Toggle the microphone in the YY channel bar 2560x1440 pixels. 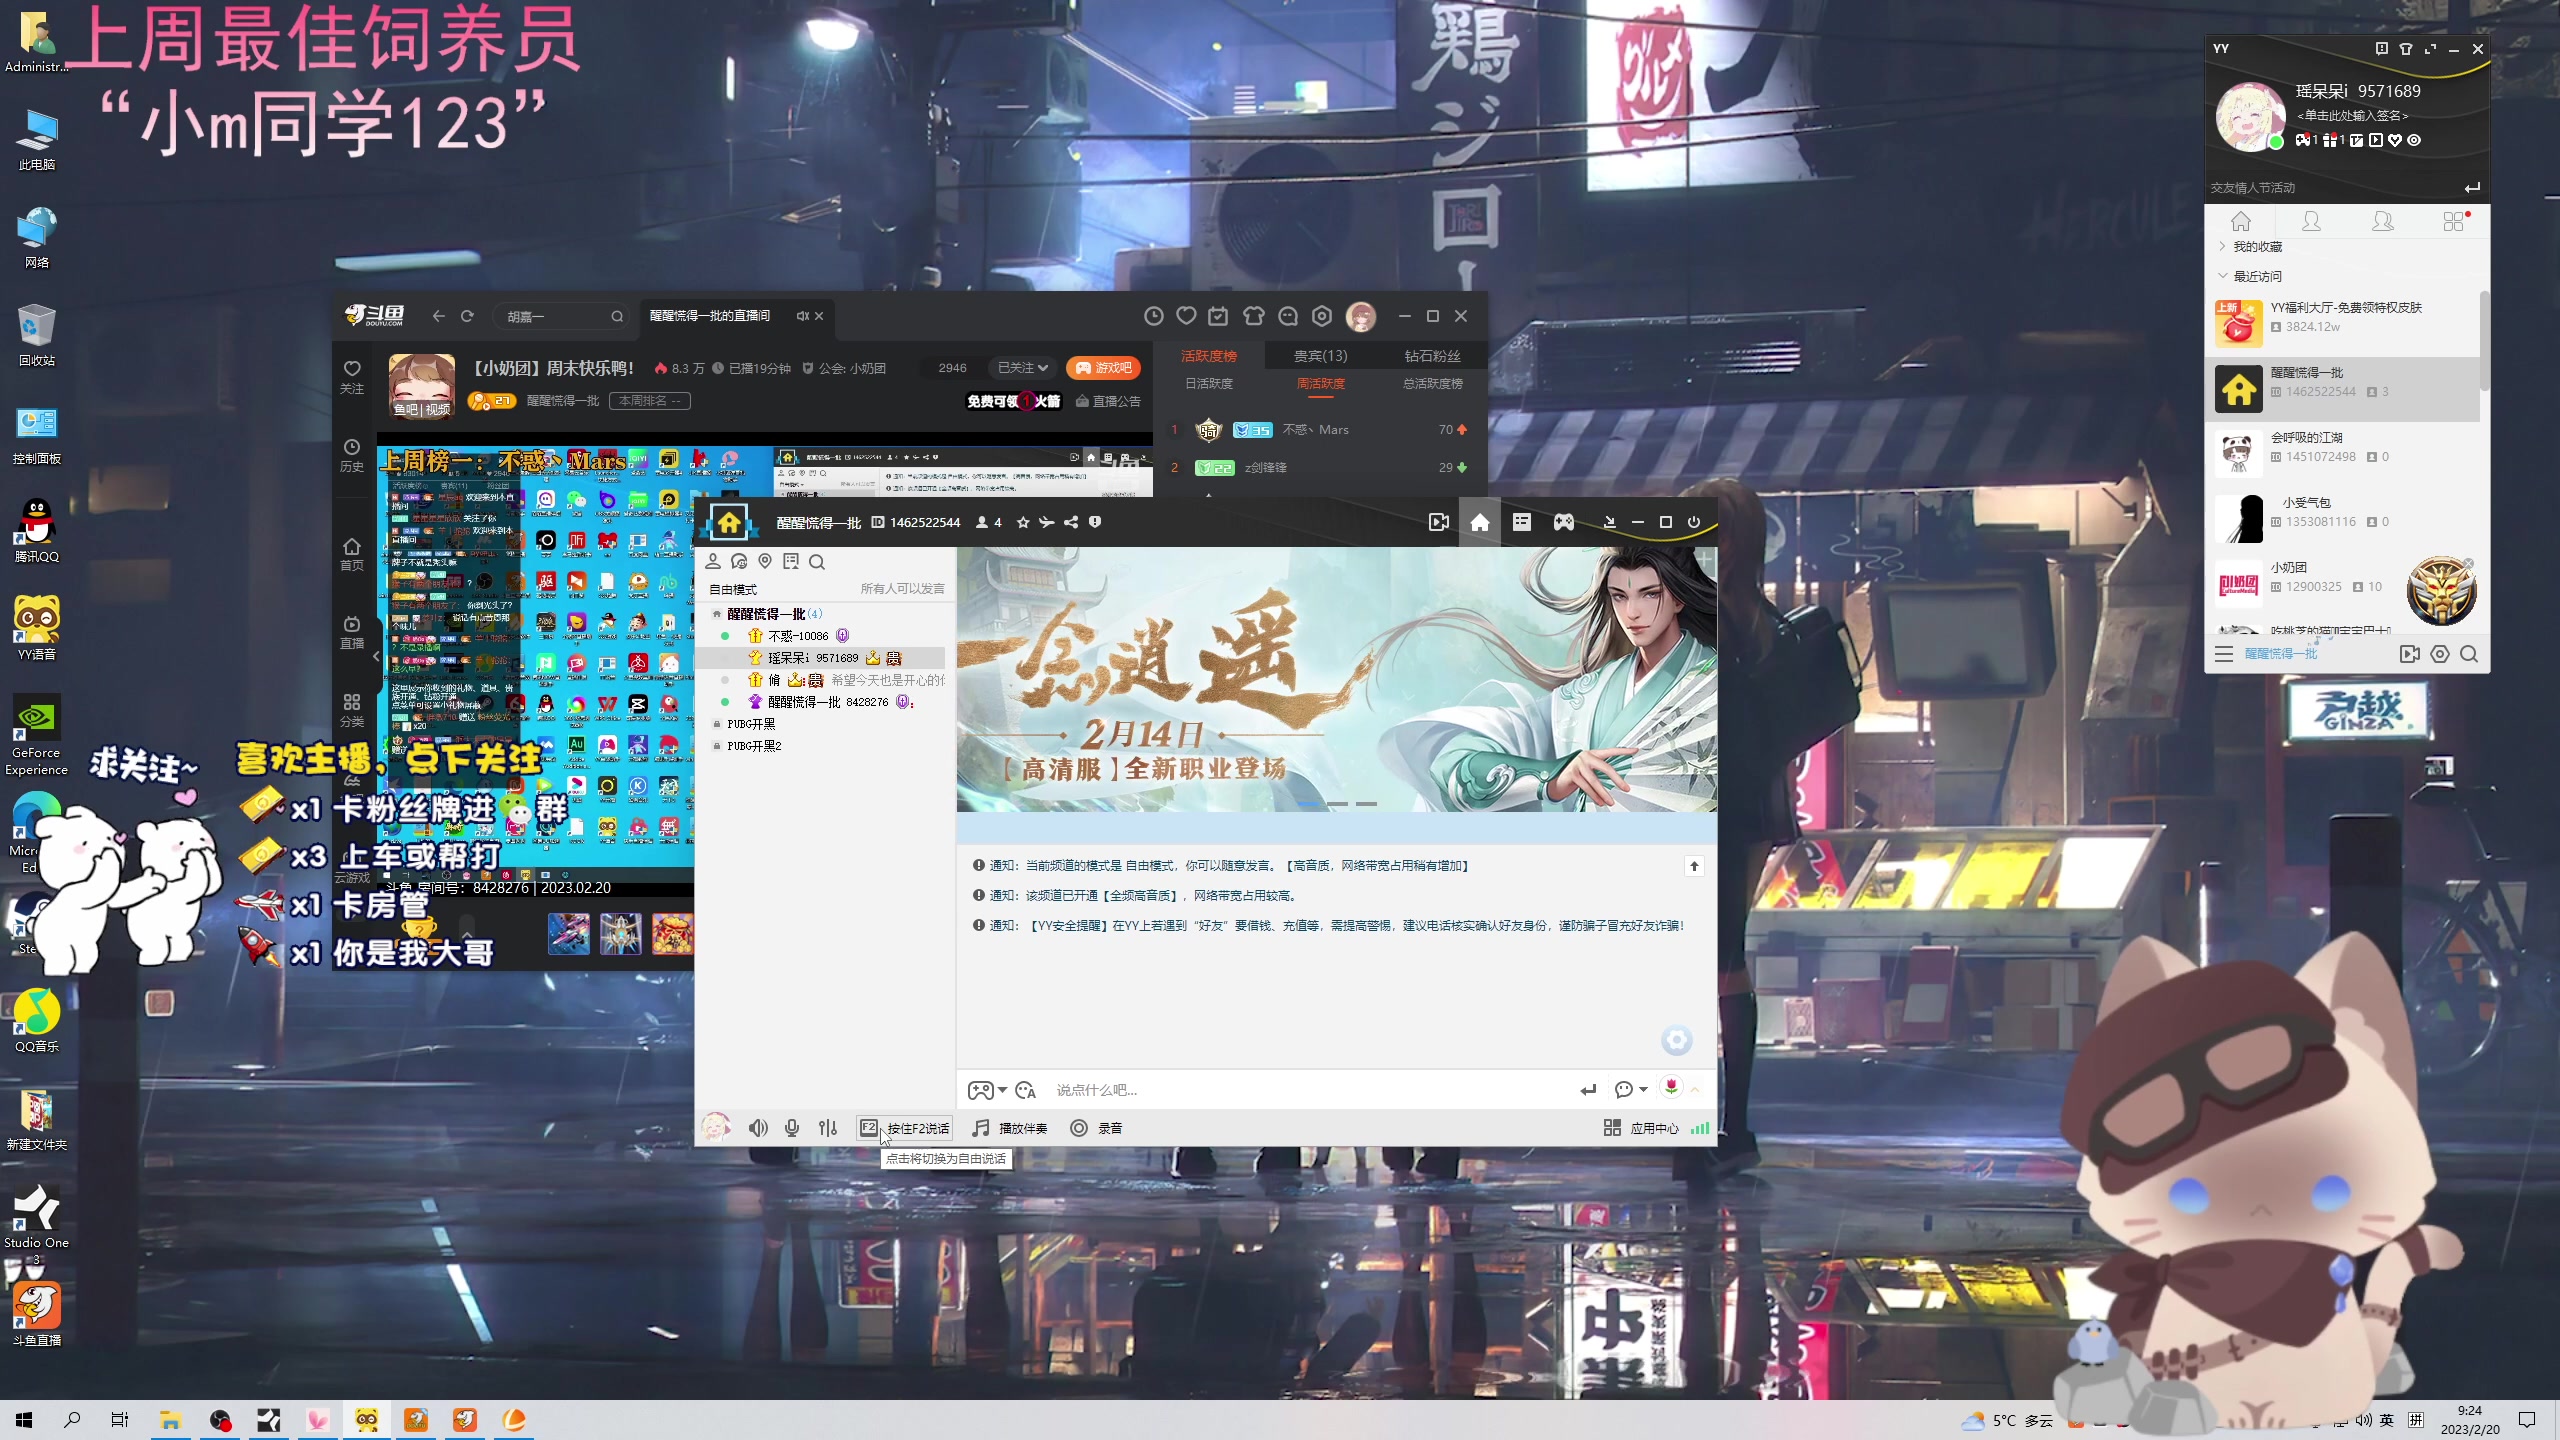tap(792, 1128)
